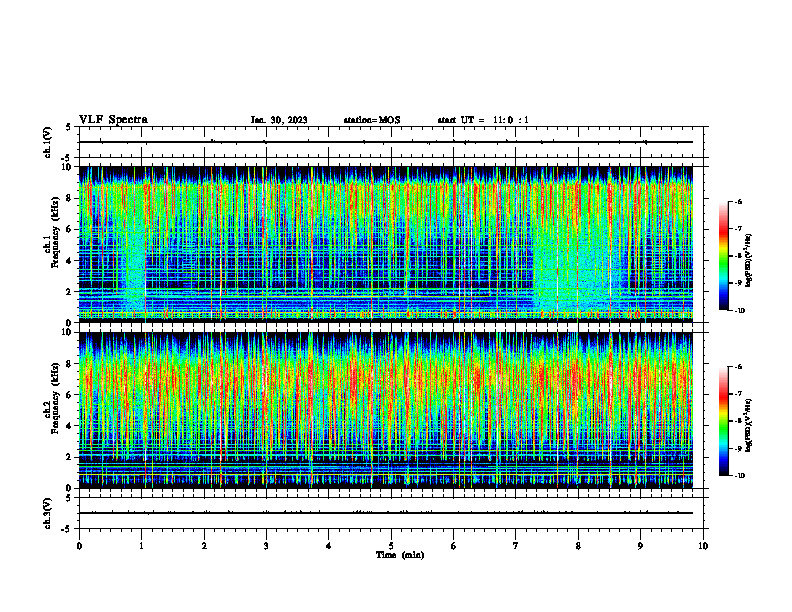792x612 pixels.
Task: Click the "-7" label on lower color bar
Action: [739, 394]
